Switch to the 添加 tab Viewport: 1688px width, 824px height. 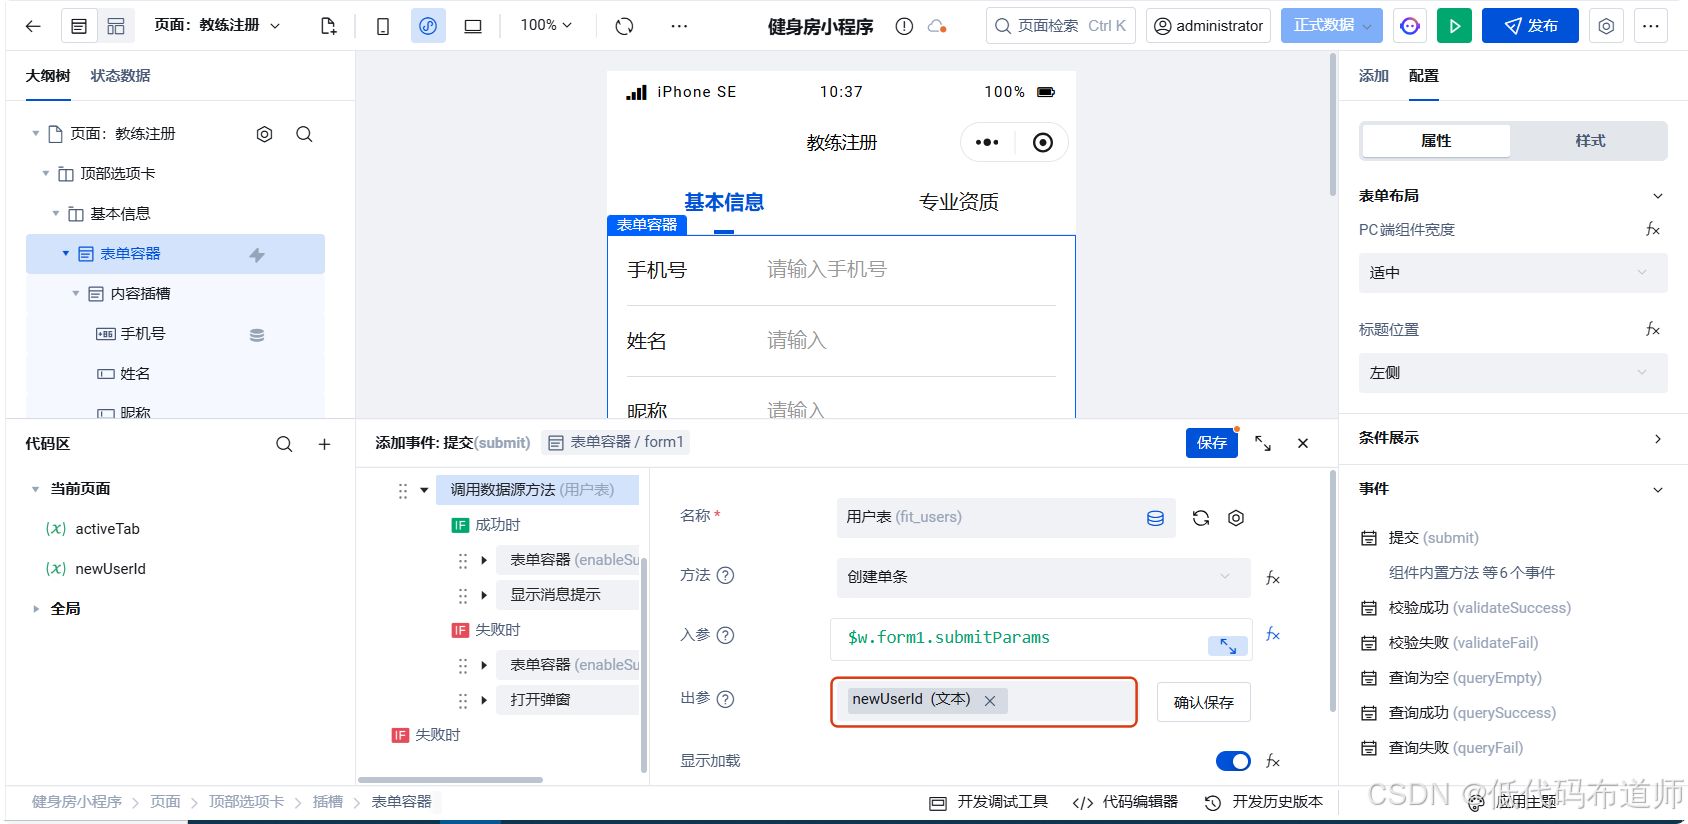pyautogui.click(x=1374, y=76)
